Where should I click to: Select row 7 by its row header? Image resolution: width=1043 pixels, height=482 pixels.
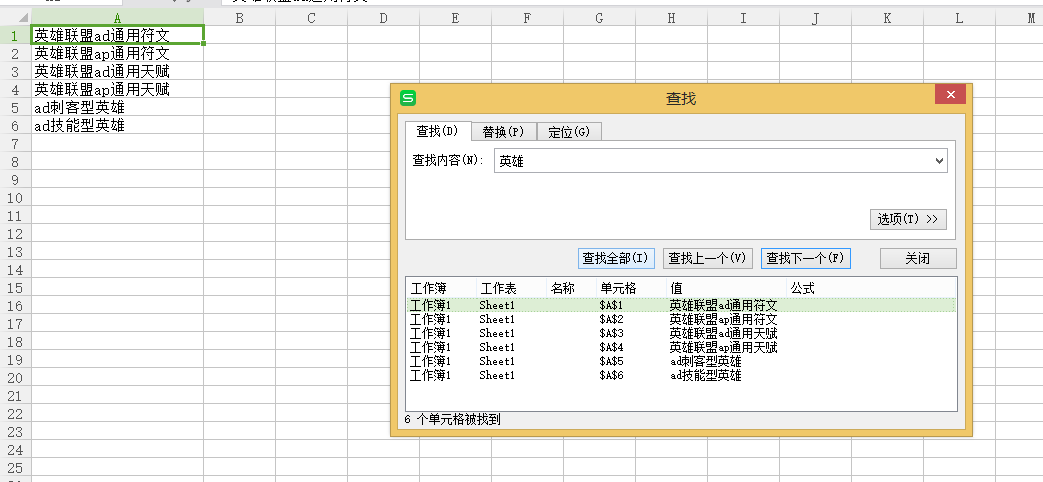coord(15,143)
